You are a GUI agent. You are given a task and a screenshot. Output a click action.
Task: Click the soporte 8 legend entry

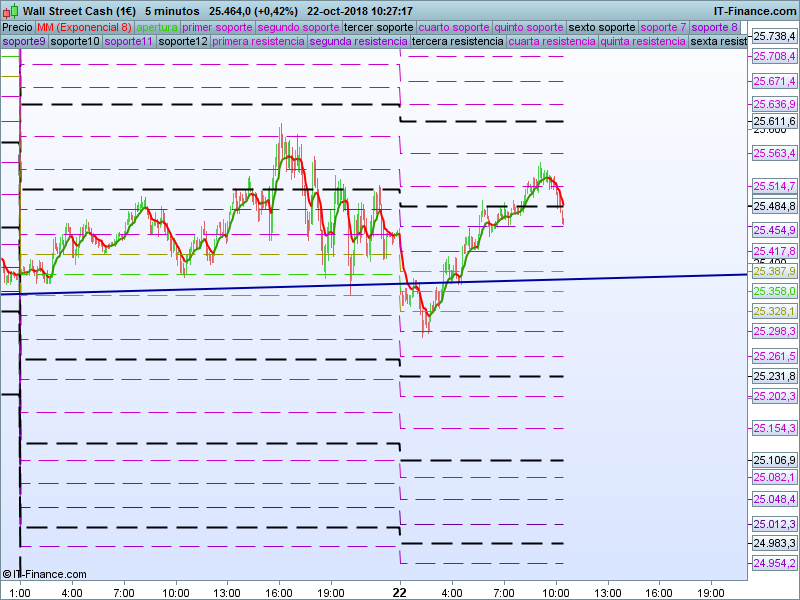point(714,28)
